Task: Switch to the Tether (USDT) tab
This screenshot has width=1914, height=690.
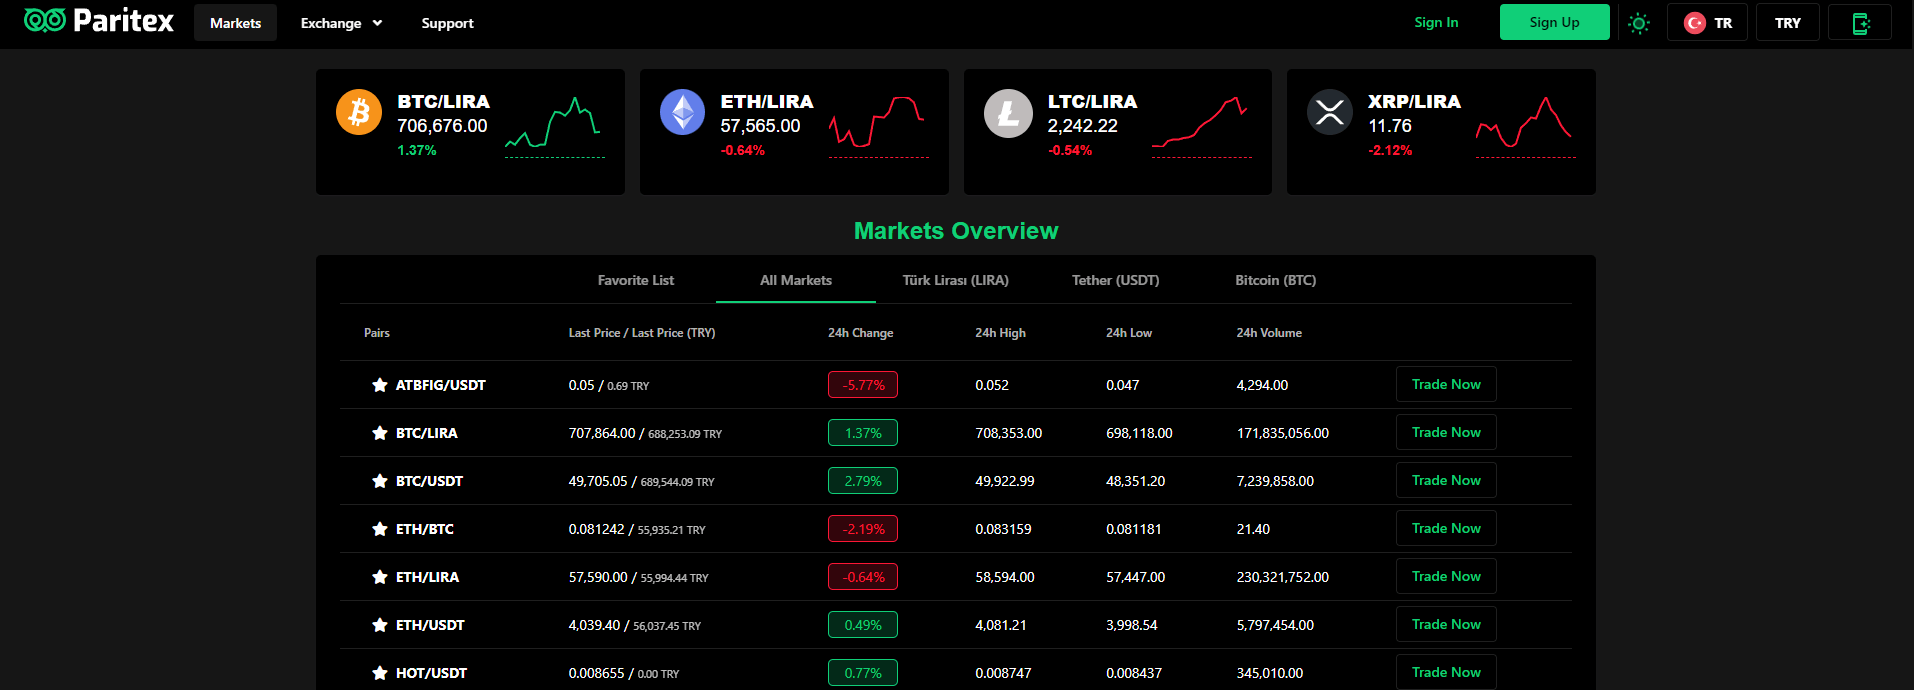Action: point(1115,280)
